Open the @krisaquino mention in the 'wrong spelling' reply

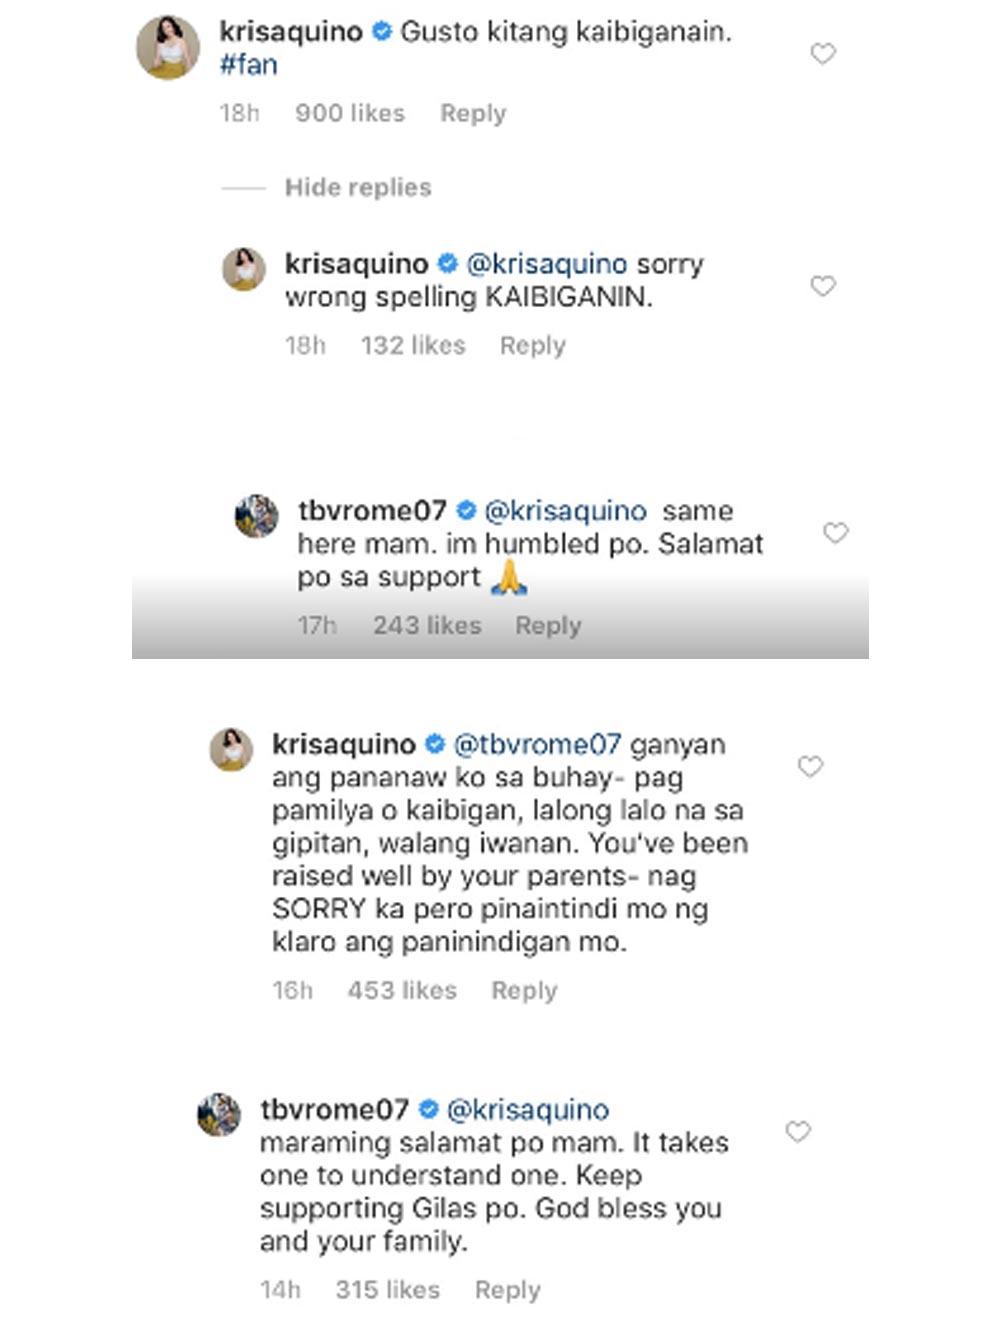click(547, 264)
